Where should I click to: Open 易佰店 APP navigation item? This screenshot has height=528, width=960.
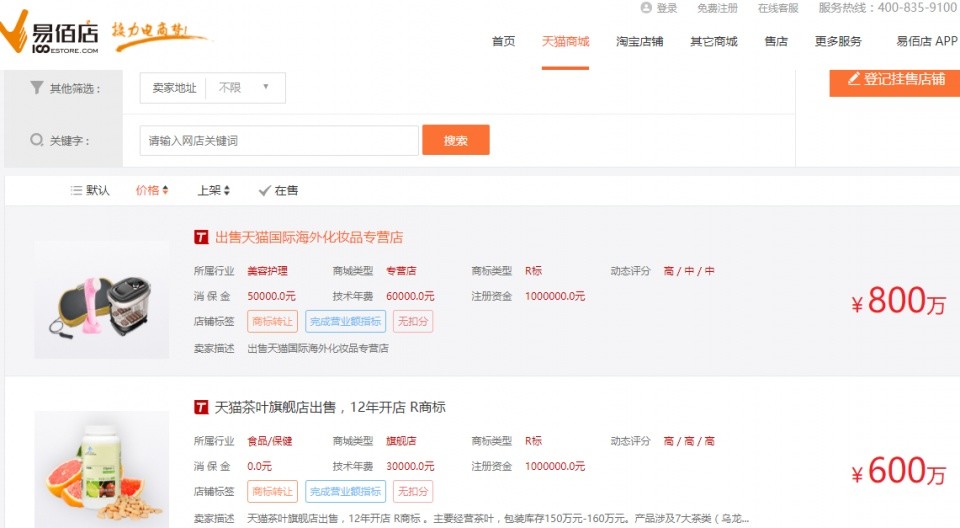[x=926, y=42]
